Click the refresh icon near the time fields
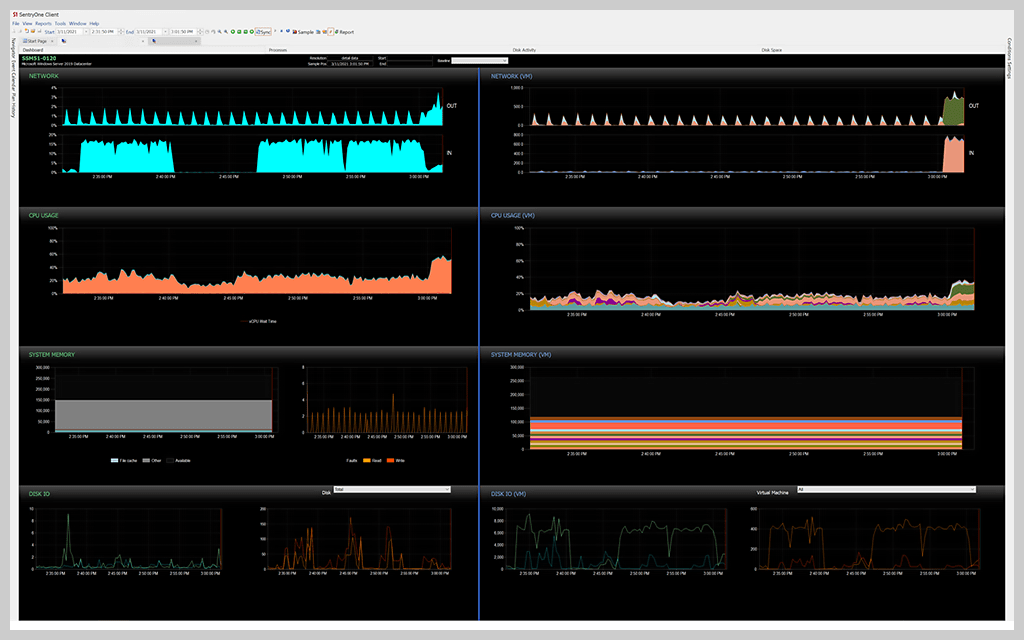The height and width of the screenshot is (640, 1024). point(207,31)
